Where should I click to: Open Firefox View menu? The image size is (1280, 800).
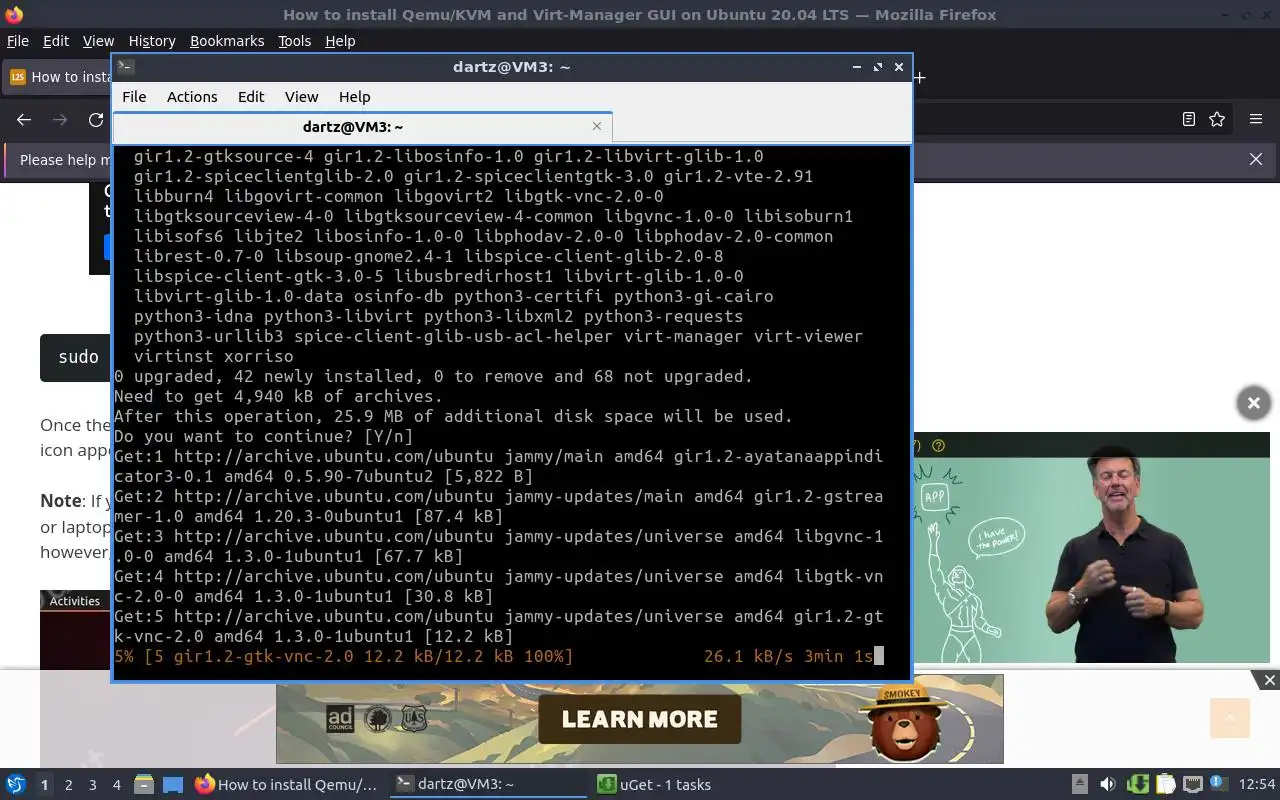(98, 41)
